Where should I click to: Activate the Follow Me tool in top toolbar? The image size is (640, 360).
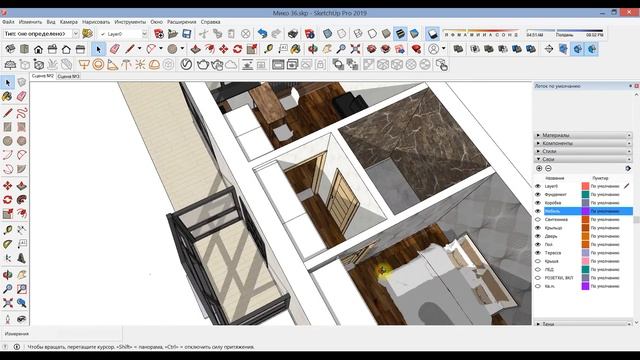209,49
